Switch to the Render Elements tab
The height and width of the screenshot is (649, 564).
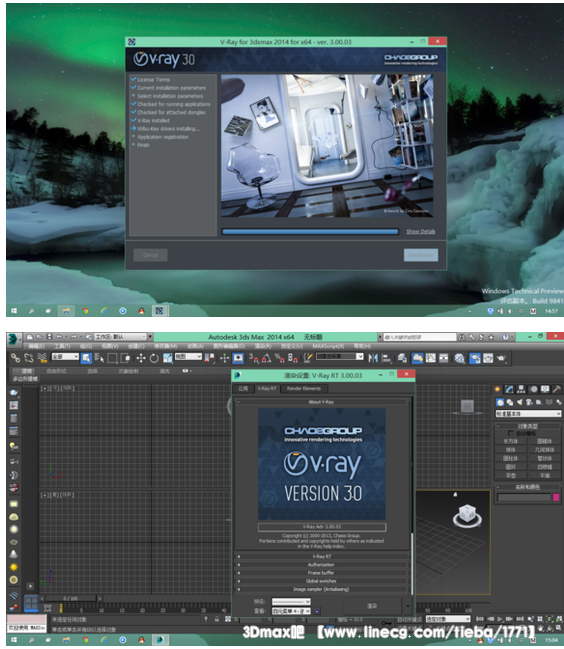(304, 388)
